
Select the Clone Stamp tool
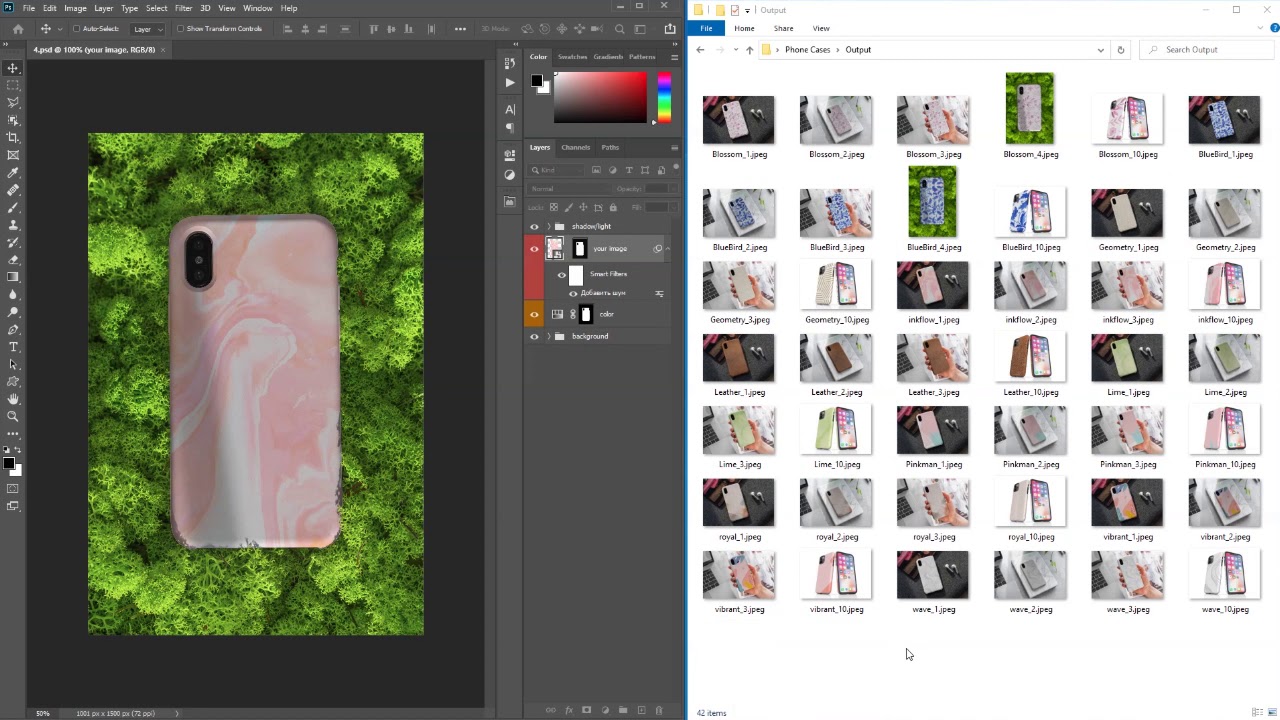[13, 225]
